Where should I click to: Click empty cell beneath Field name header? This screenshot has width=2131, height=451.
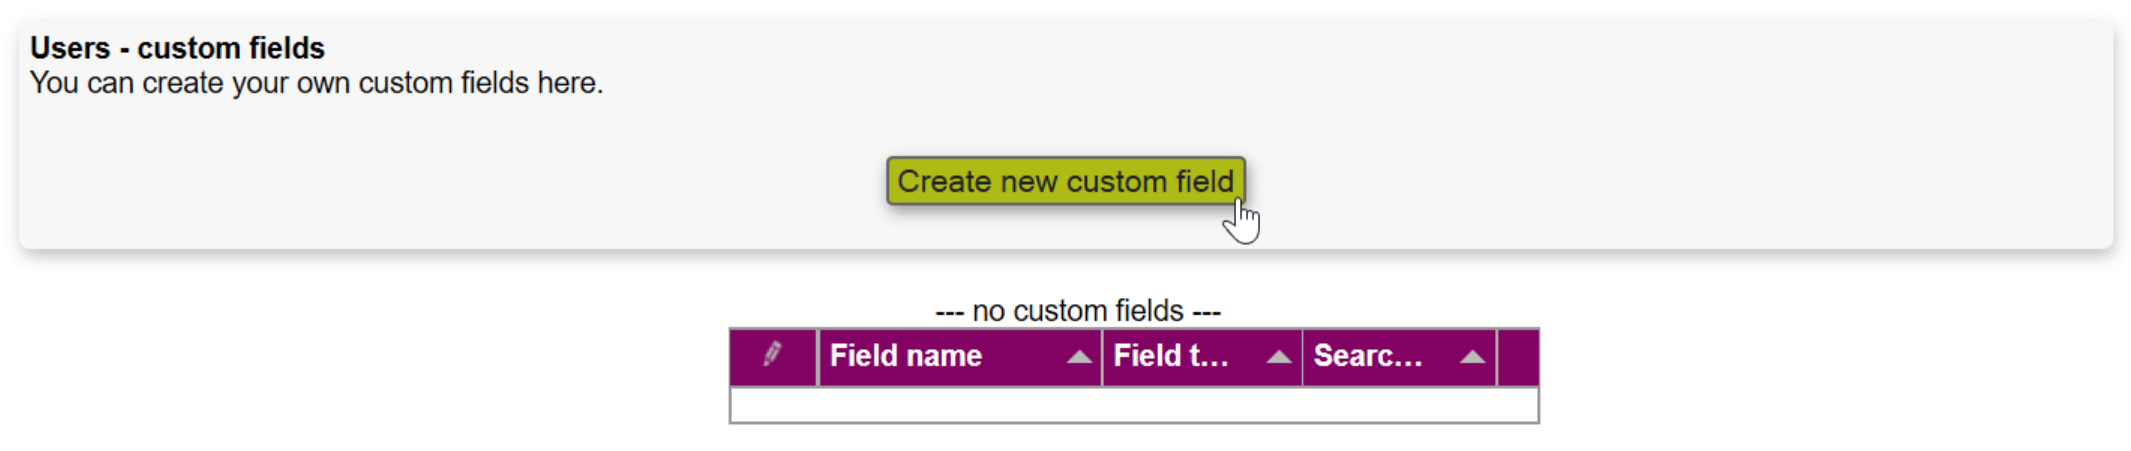960,405
